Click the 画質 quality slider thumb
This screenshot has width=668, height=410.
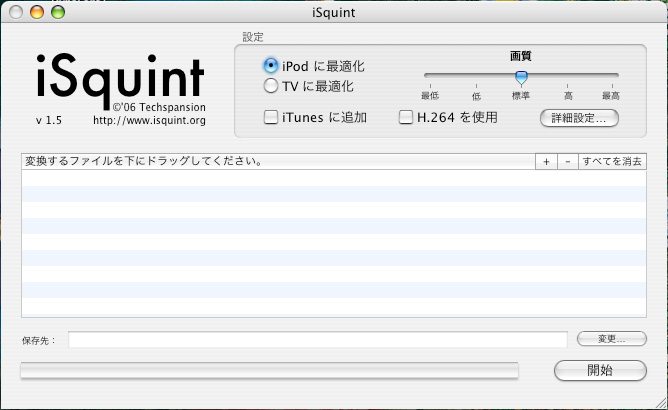(521, 77)
